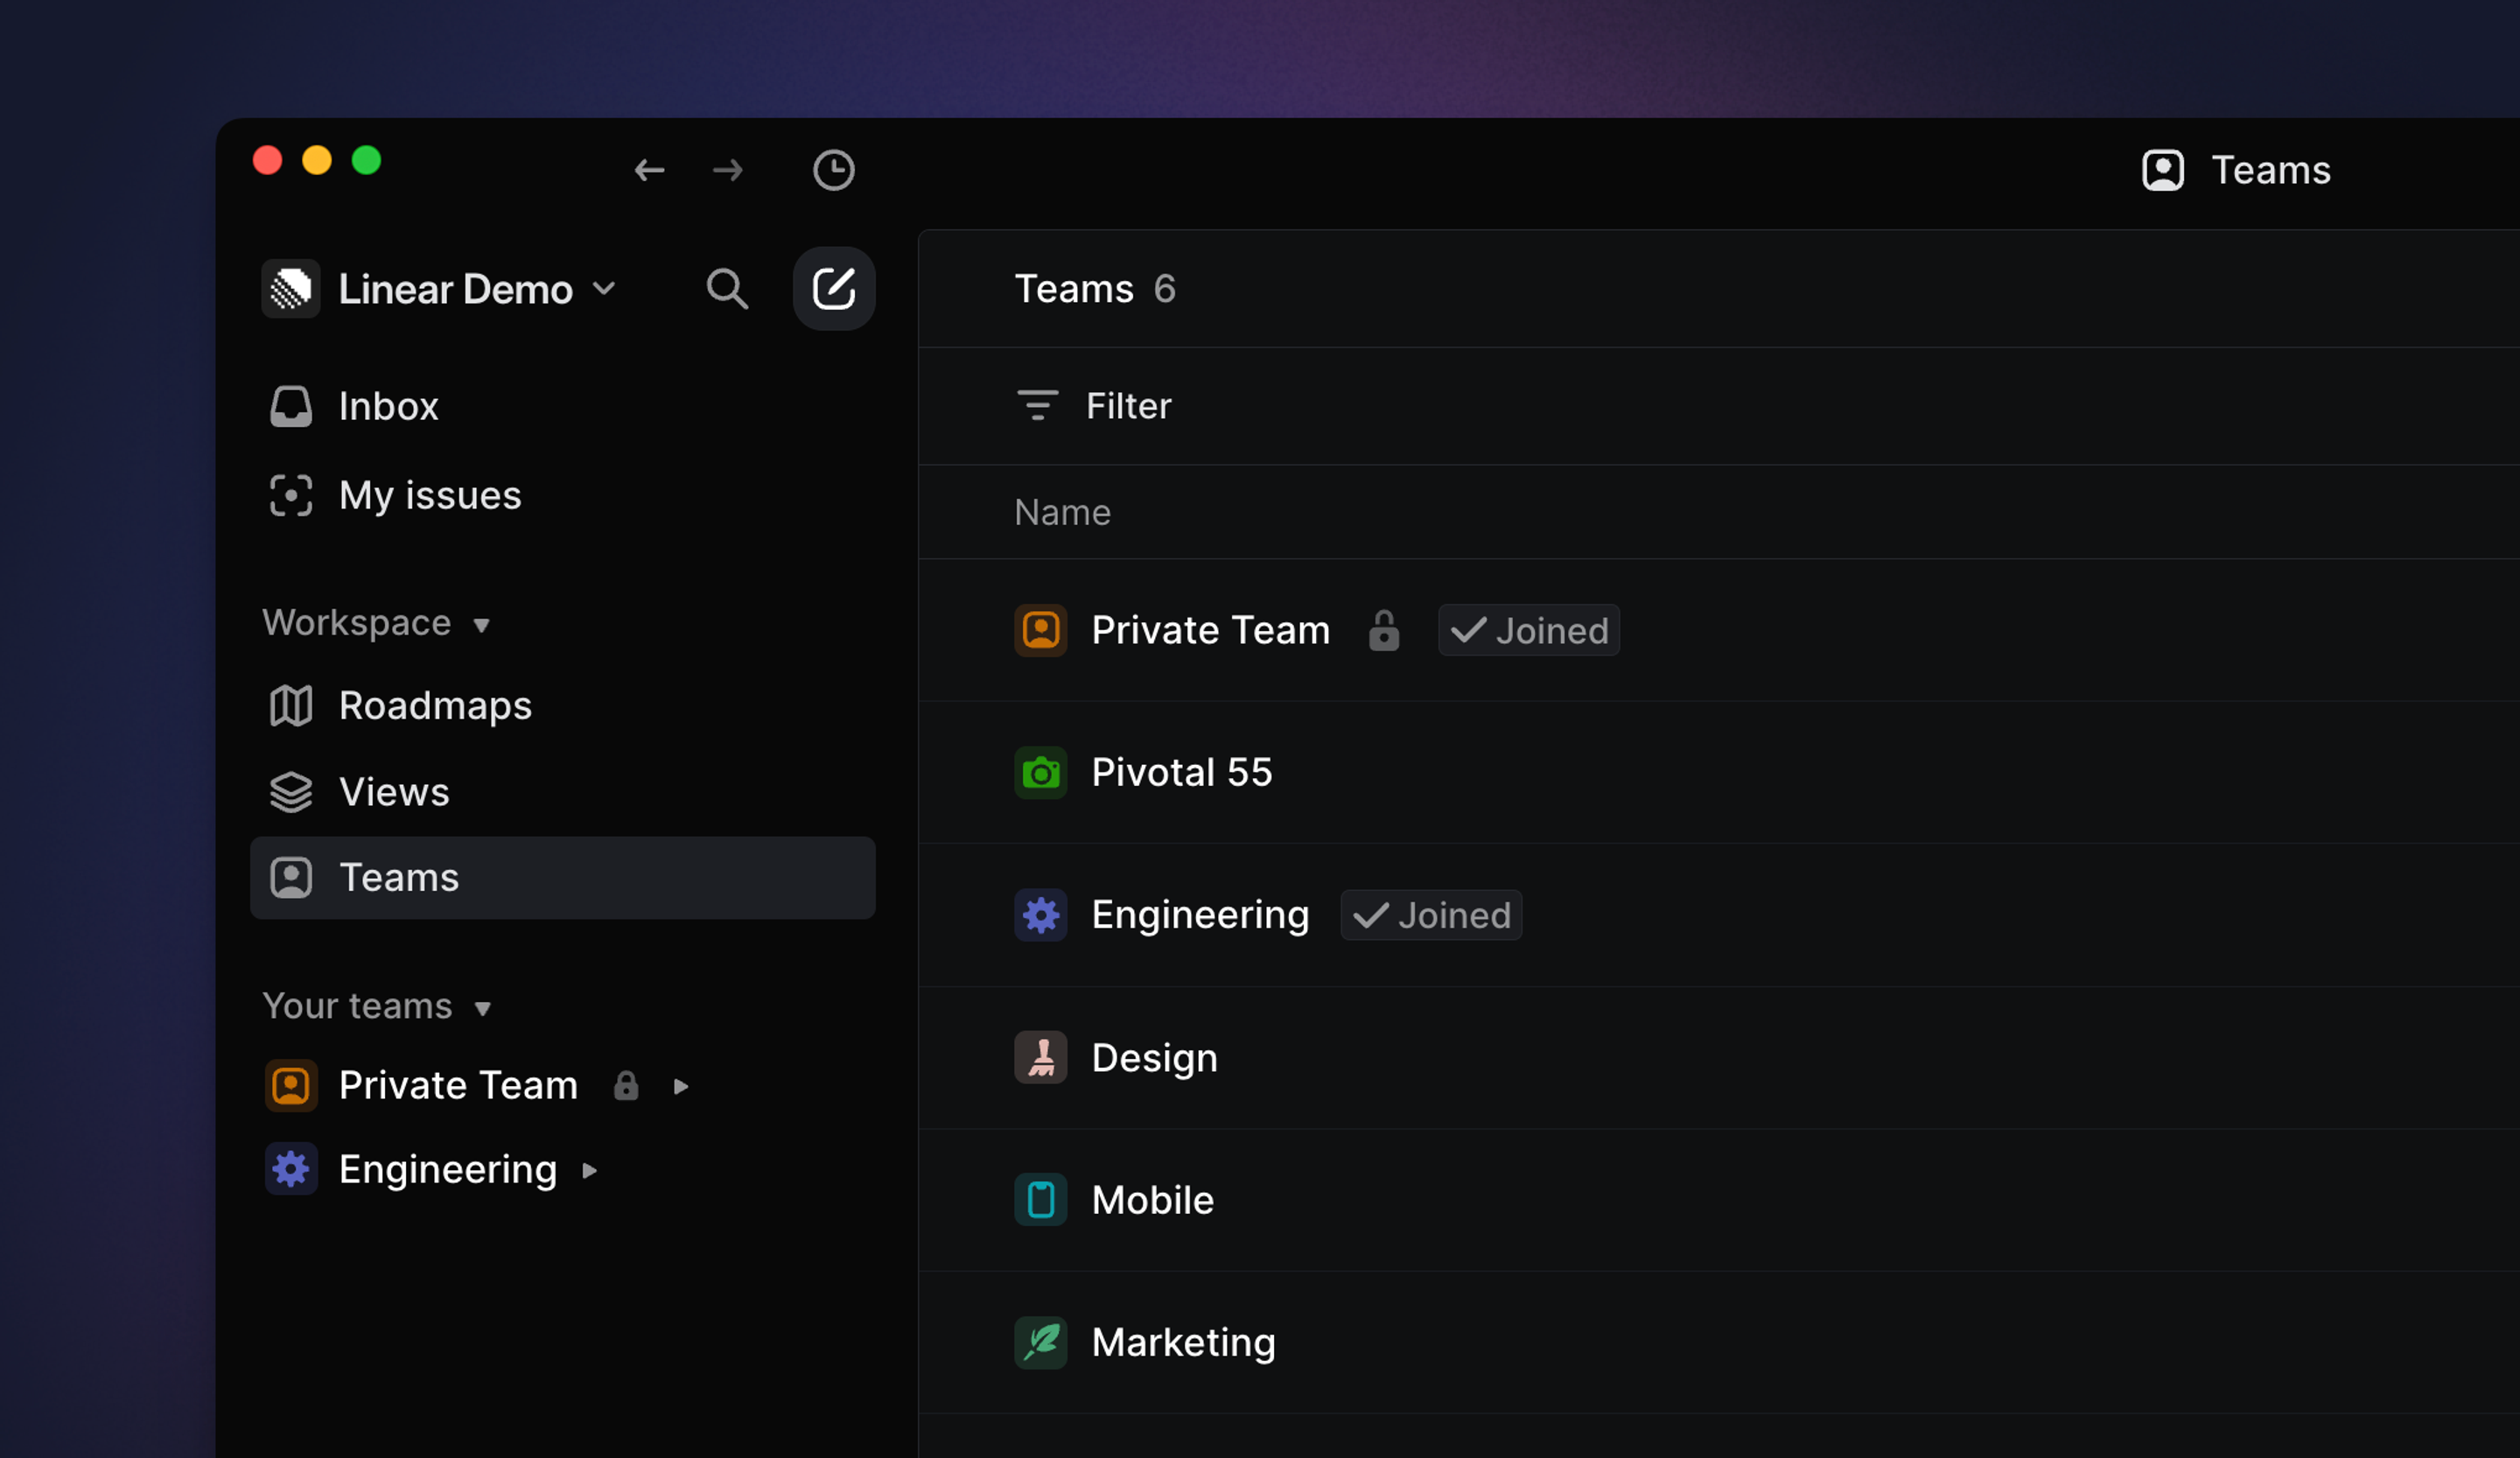Click the Mobile phone icon
This screenshot has width=2520, height=1458.
click(x=1041, y=1200)
